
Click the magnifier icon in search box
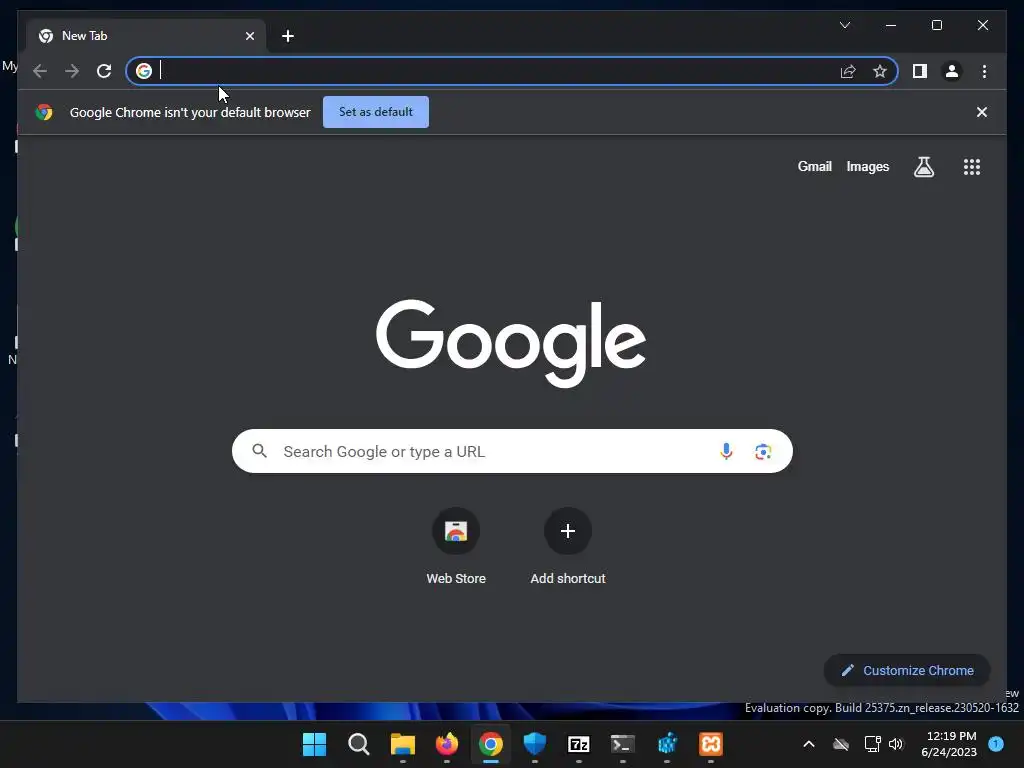(x=259, y=451)
